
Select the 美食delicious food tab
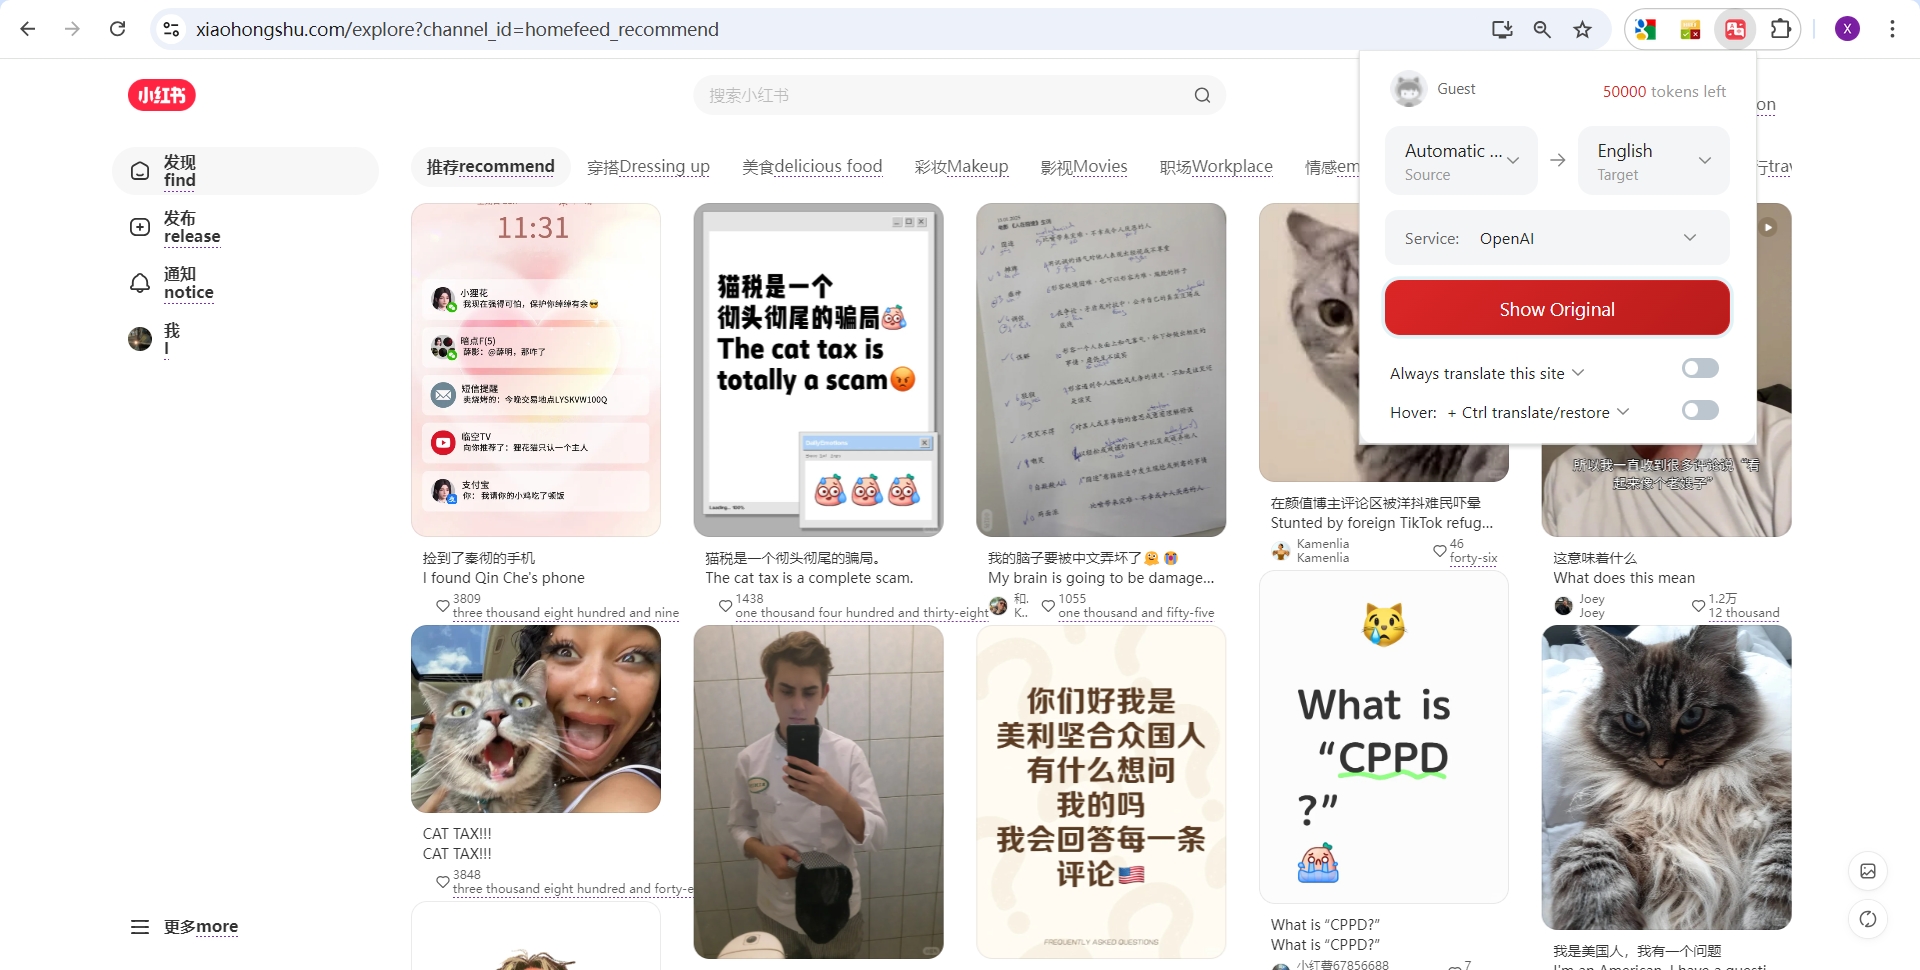tap(812, 166)
